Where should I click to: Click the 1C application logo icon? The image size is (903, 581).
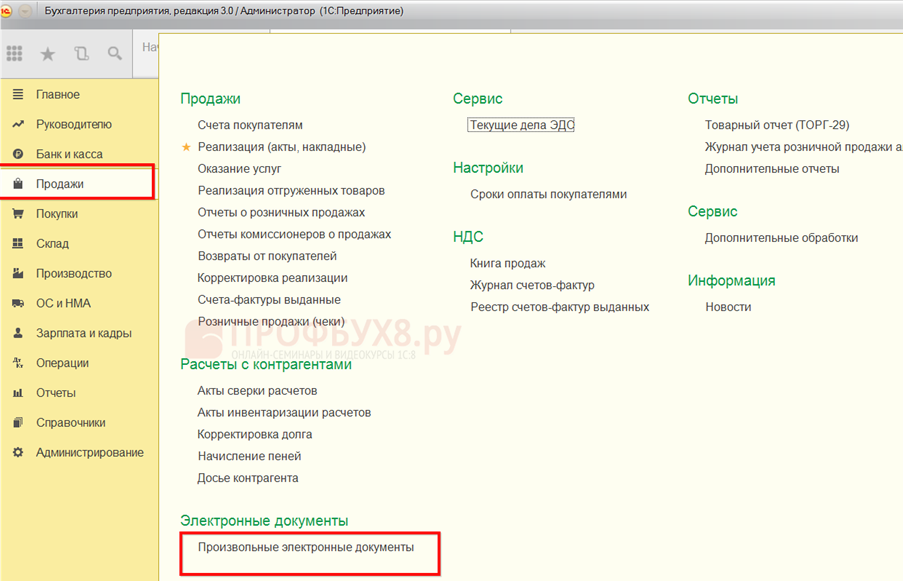point(6,10)
